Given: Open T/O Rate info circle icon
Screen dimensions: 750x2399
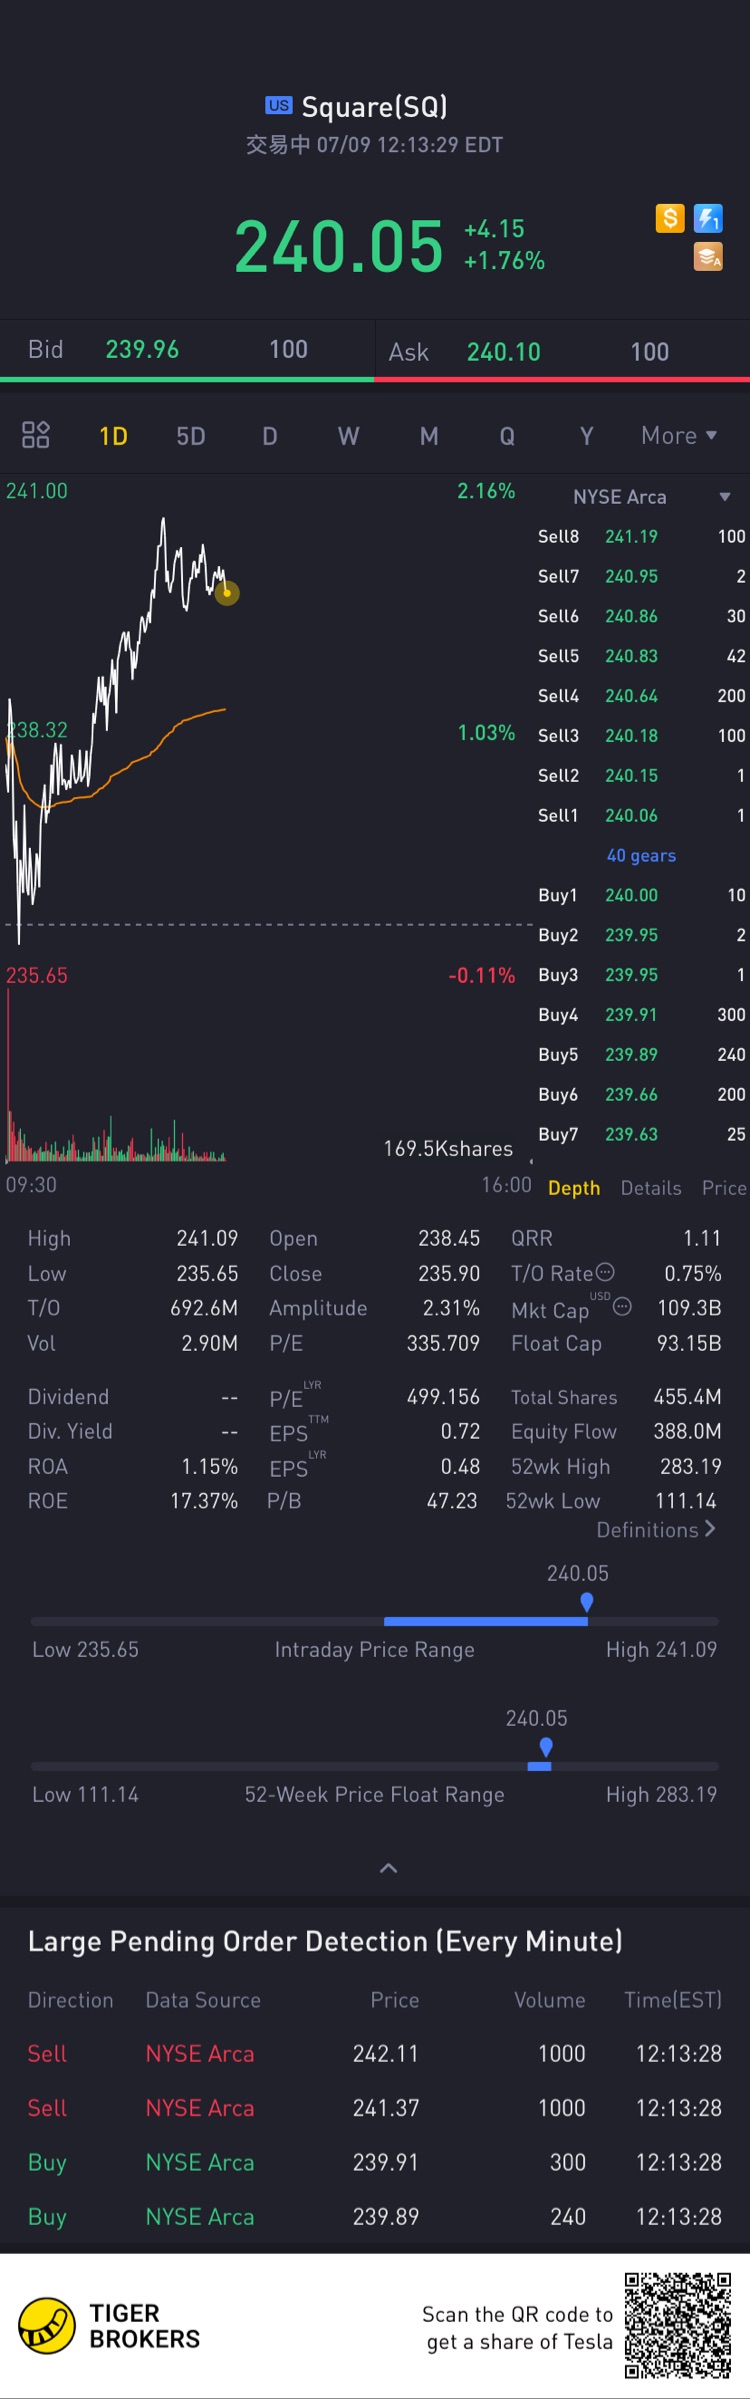Looking at the screenshot, I should point(605,1272).
